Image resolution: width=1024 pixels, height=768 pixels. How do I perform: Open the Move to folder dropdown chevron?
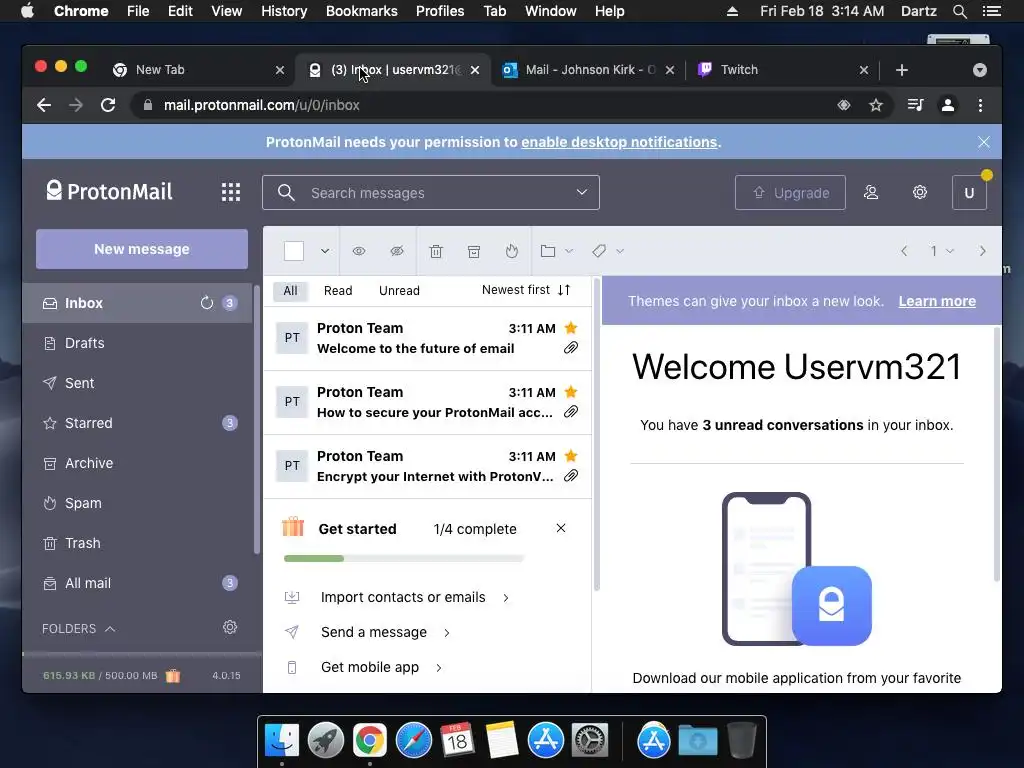569,251
